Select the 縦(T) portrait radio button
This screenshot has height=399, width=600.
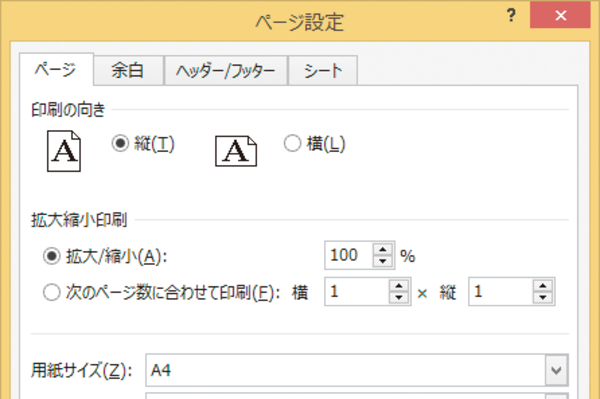[120, 144]
